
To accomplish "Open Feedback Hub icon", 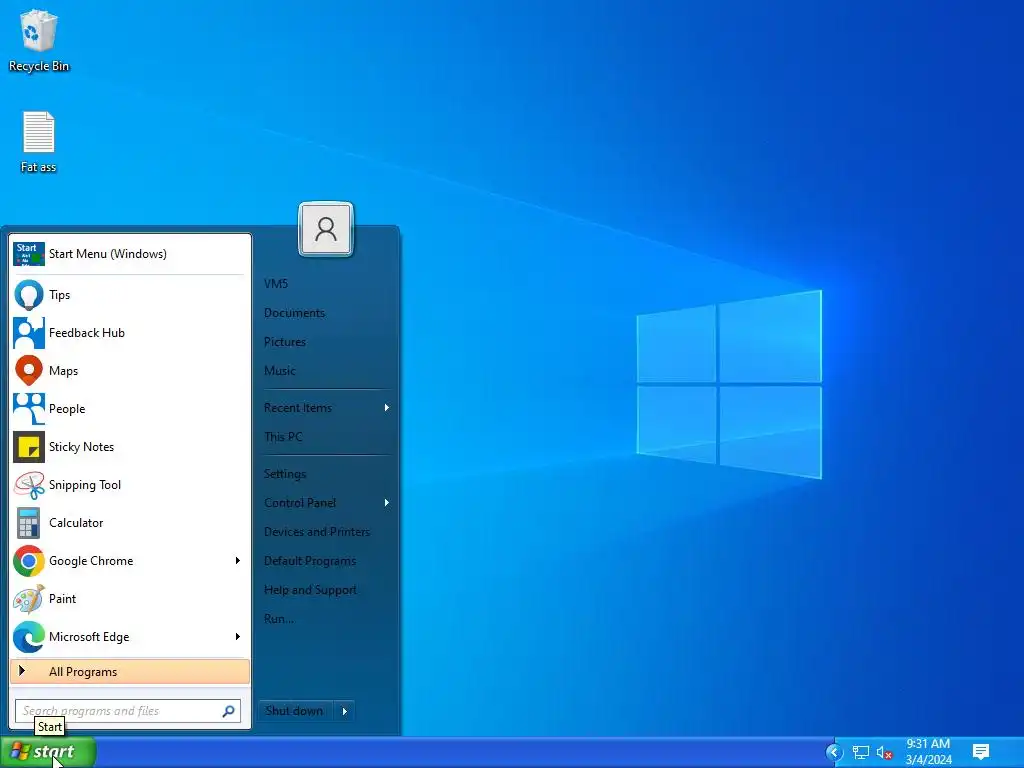I will [29, 333].
